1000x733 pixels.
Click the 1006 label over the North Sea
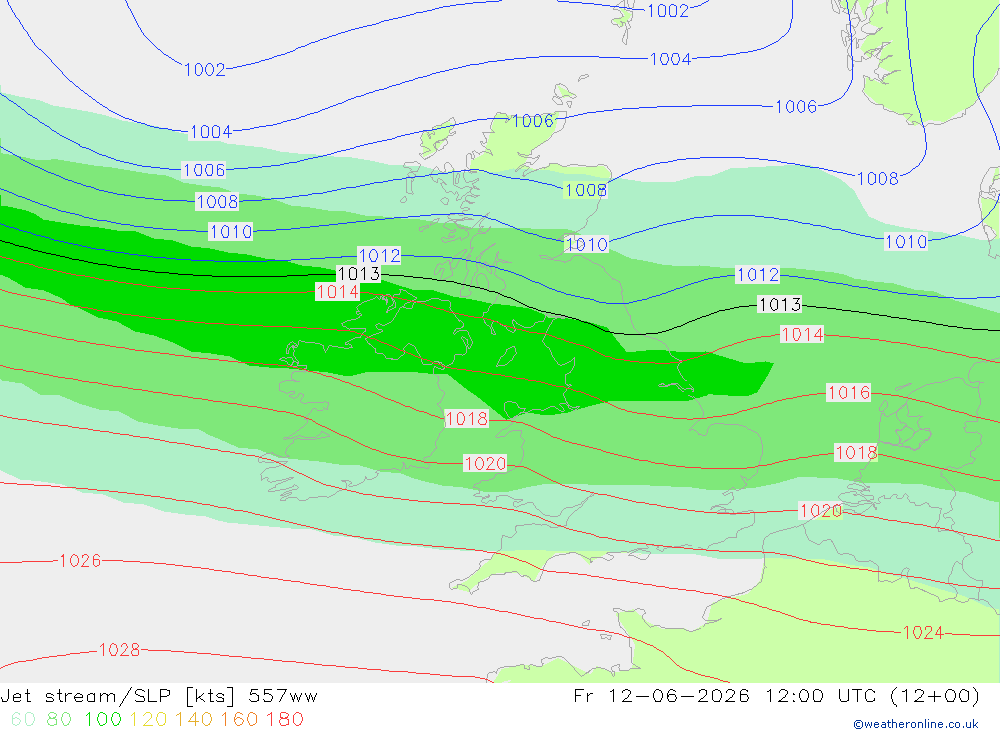[796, 107]
